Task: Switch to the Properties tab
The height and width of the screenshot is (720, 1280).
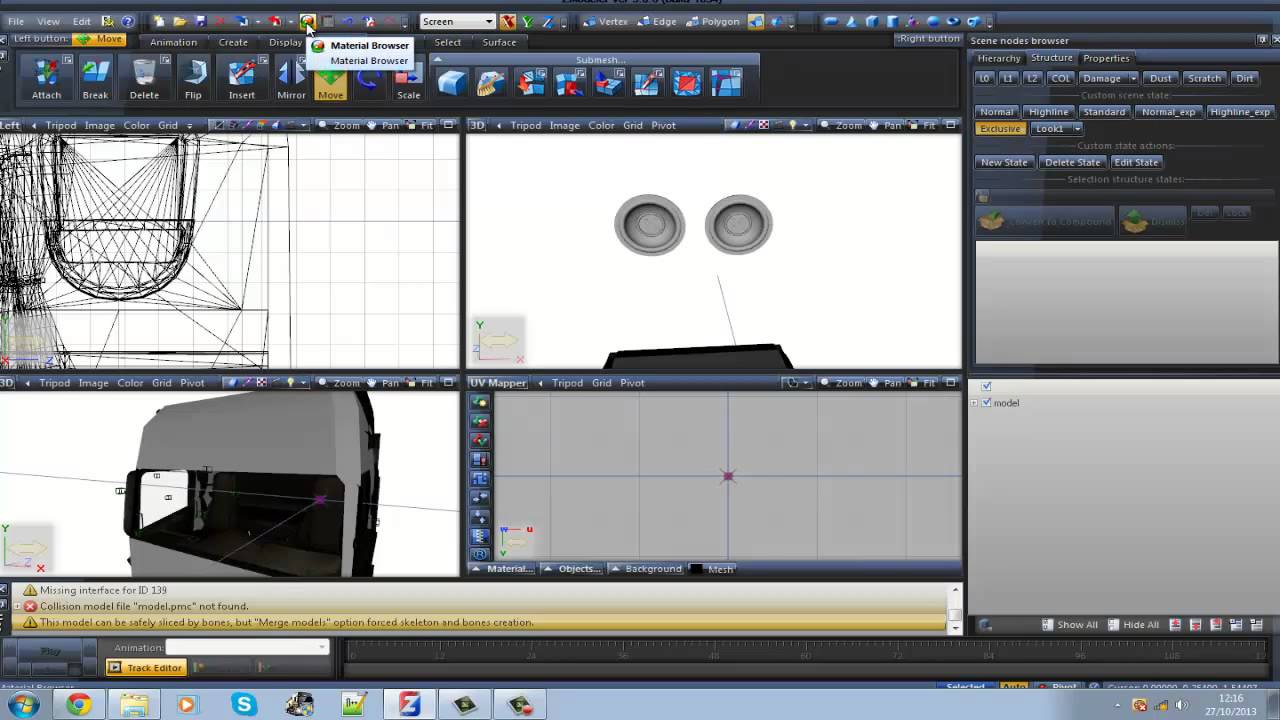Action: (1106, 58)
